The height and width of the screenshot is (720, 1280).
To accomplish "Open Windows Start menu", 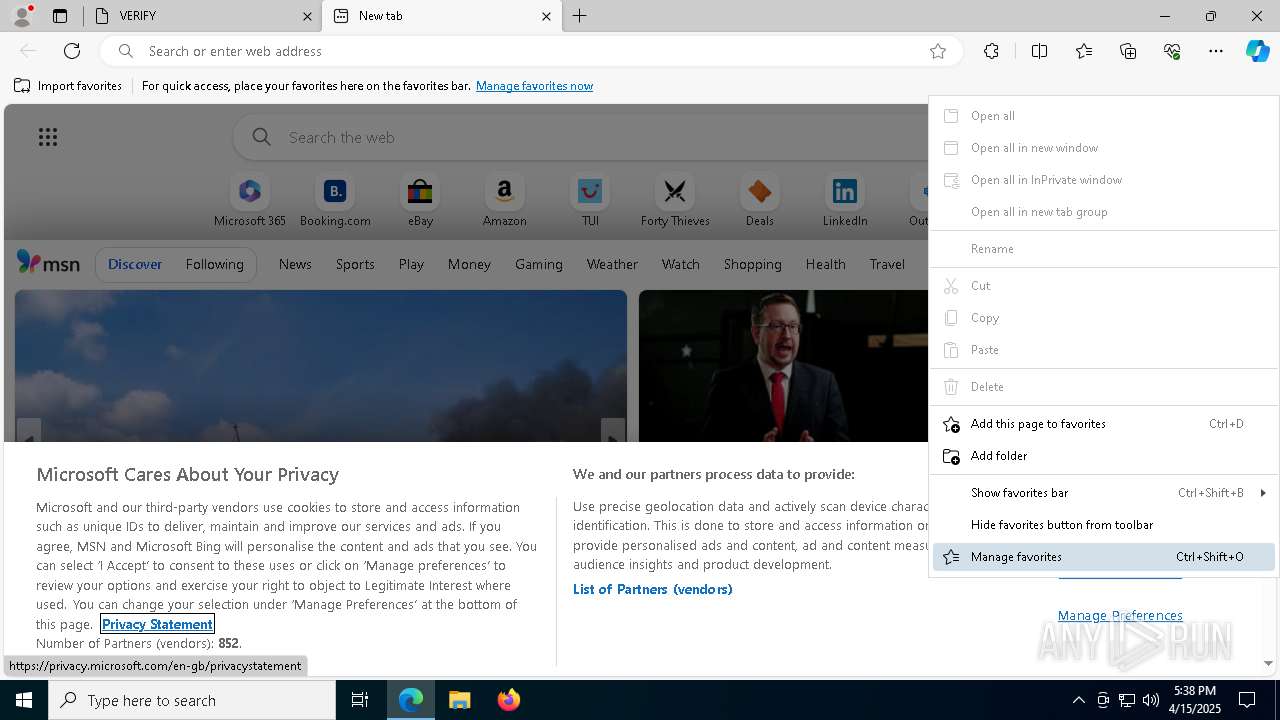I will (x=24, y=700).
